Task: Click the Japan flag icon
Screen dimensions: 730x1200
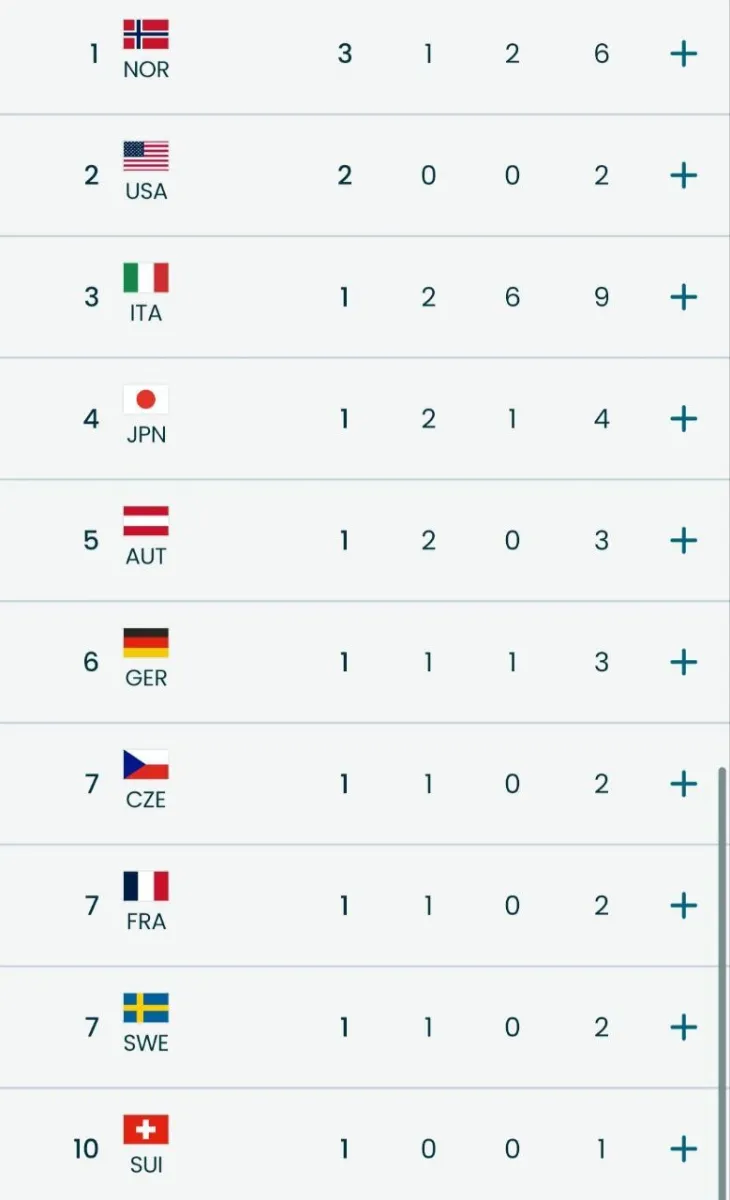Action: click(x=146, y=400)
